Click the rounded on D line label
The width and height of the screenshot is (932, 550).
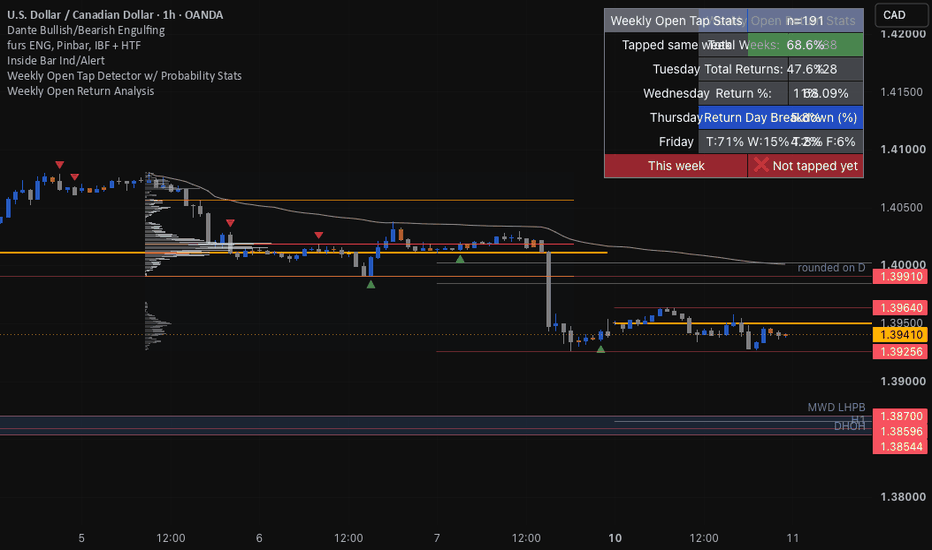click(831, 268)
